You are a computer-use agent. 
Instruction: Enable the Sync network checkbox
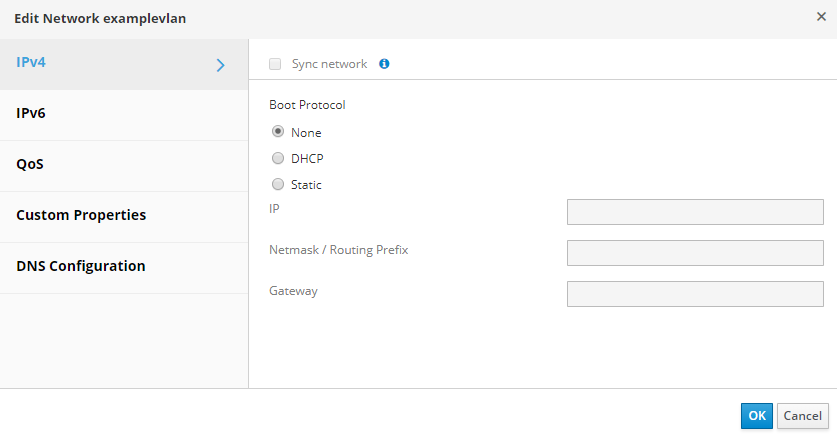point(275,64)
